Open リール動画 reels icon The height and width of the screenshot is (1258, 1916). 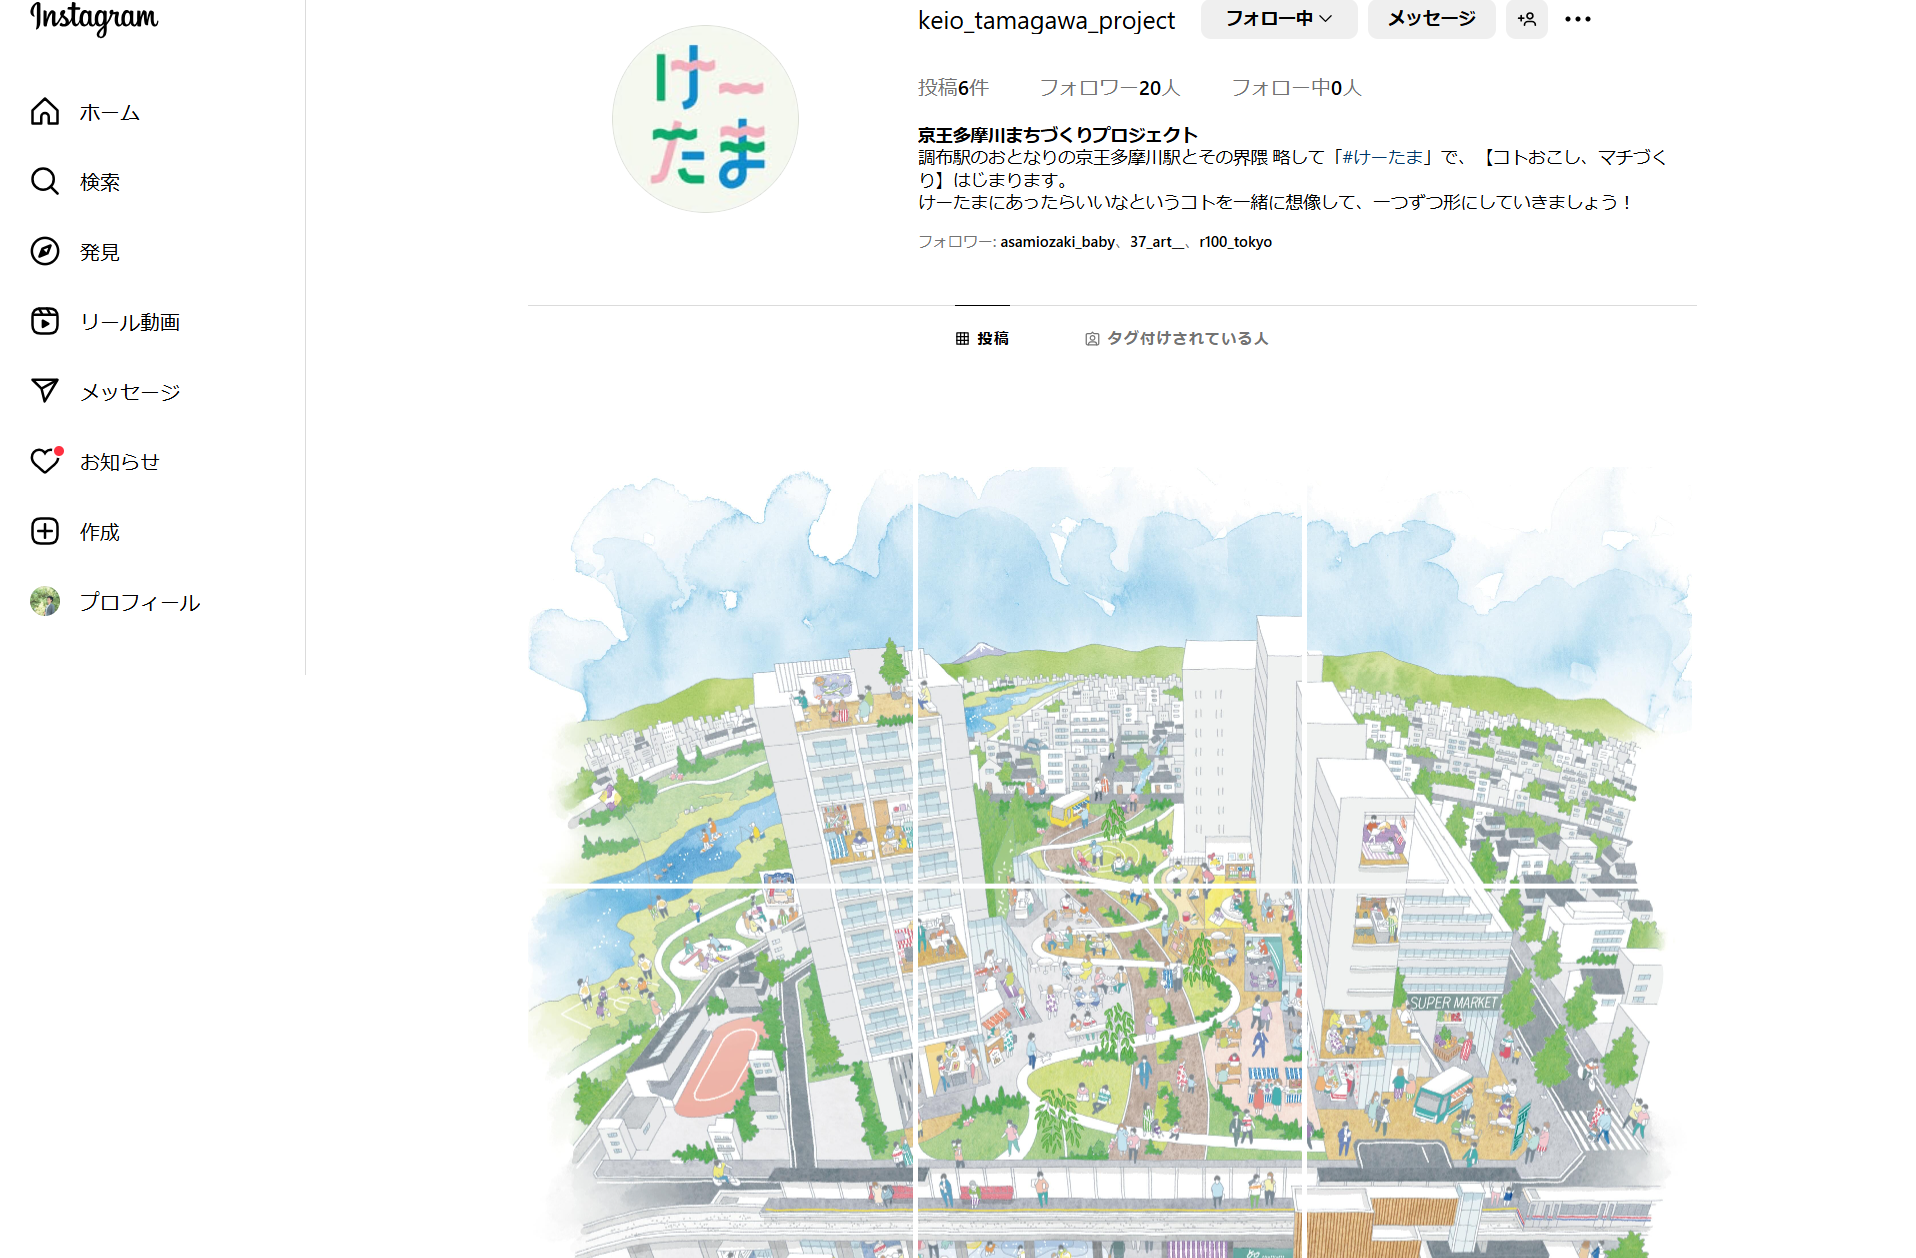point(45,321)
